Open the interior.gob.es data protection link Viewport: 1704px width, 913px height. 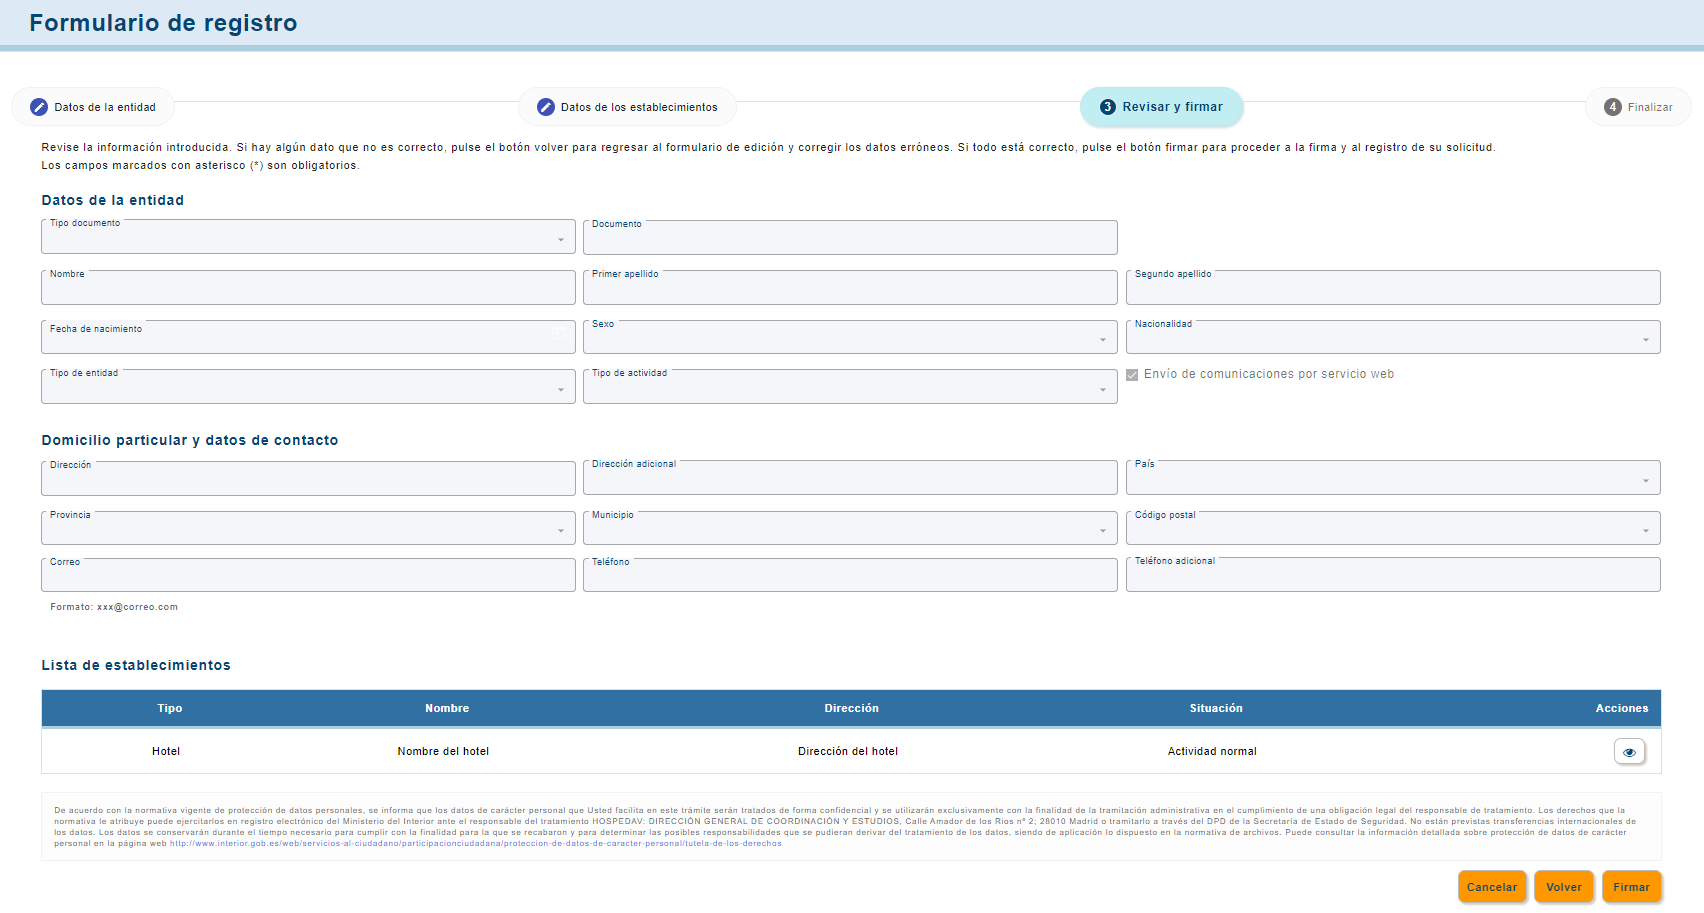click(x=476, y=843)
